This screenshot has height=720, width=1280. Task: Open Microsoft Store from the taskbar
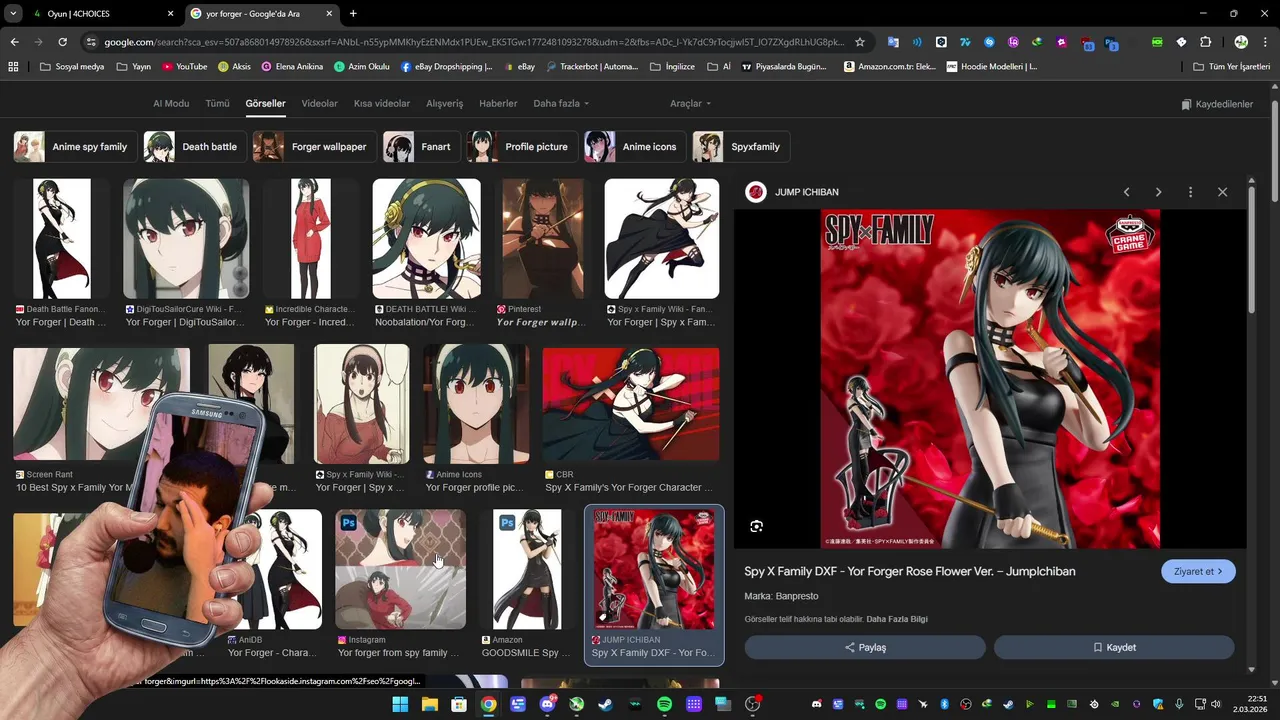click(459, 704)
